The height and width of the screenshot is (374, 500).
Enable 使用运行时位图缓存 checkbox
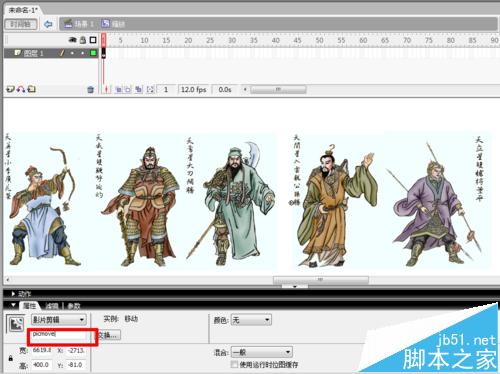tap(235, 364)
